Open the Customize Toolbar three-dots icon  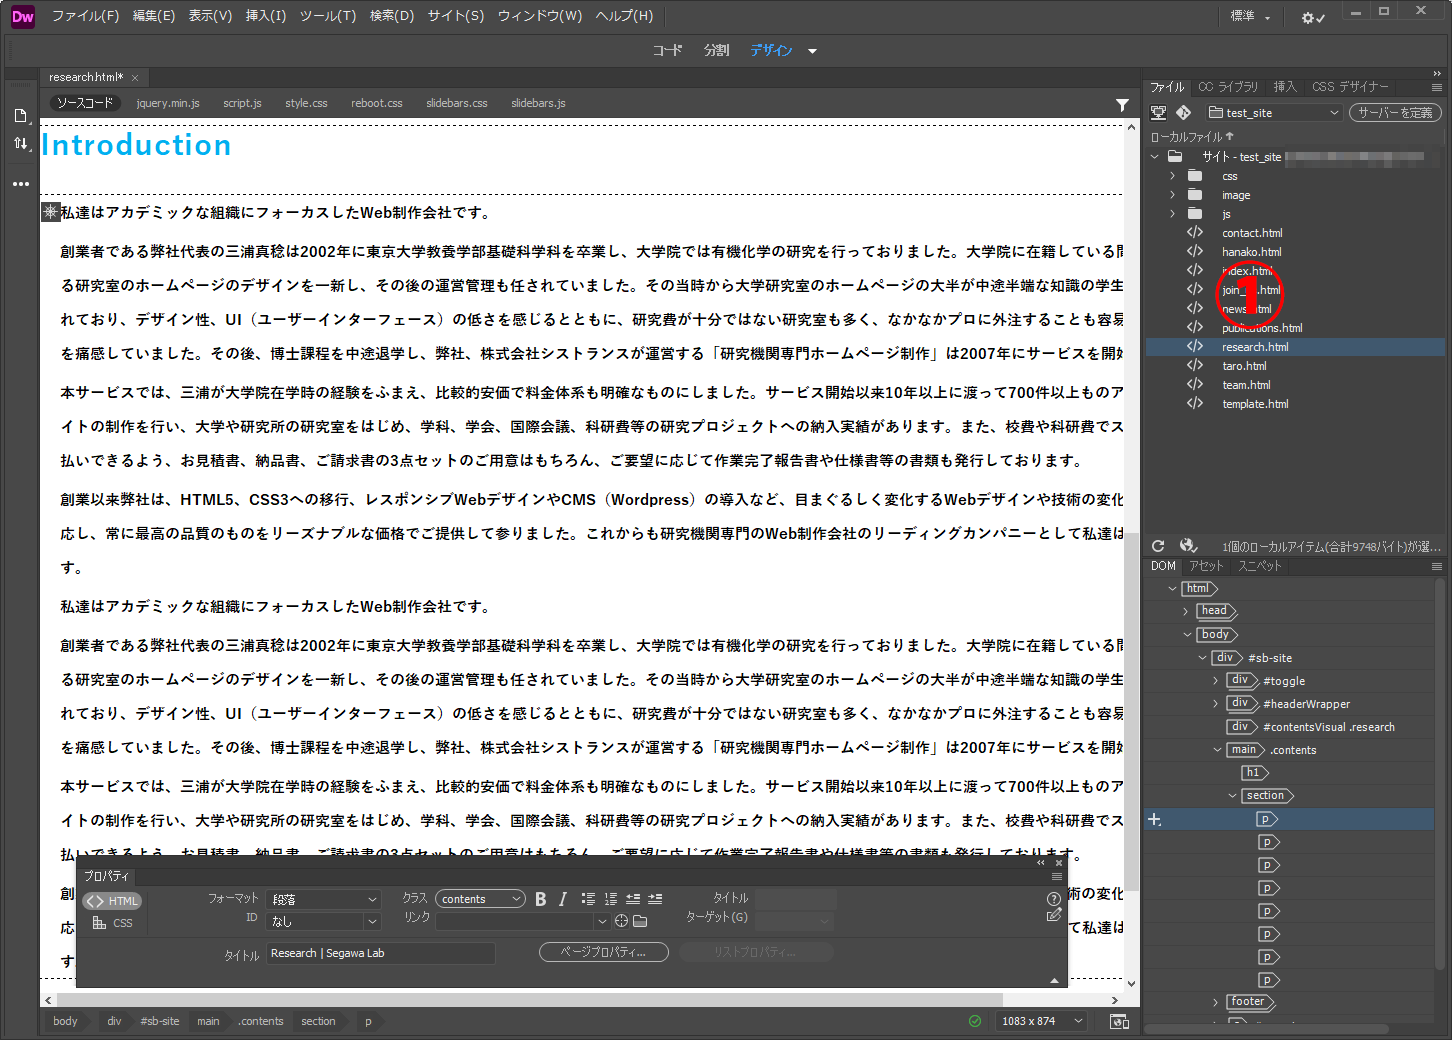click(21, 184)
